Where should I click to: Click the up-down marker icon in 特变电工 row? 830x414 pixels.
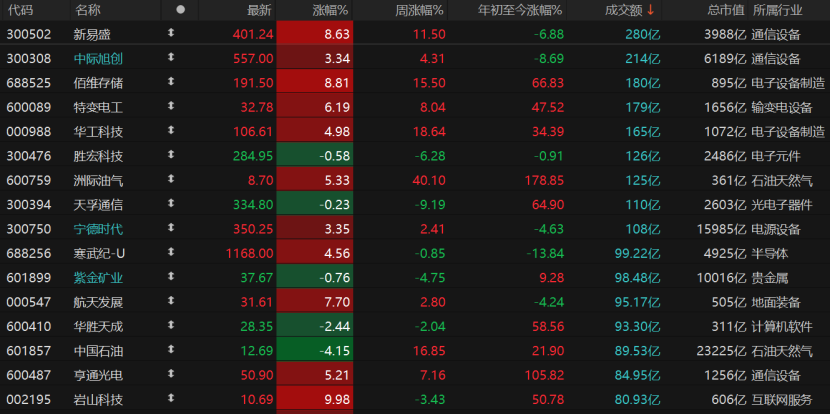click(170, 106)
